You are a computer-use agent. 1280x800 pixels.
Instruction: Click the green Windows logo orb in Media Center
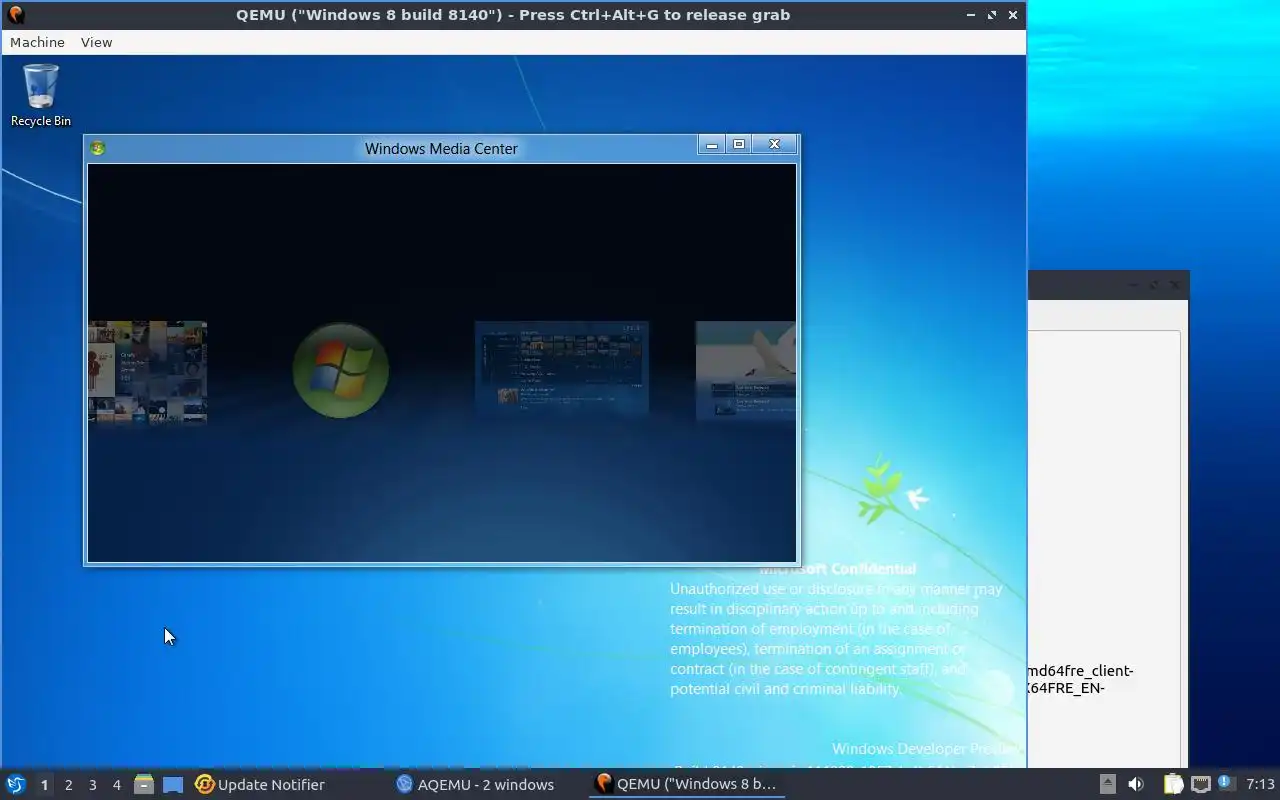[340, 370]
